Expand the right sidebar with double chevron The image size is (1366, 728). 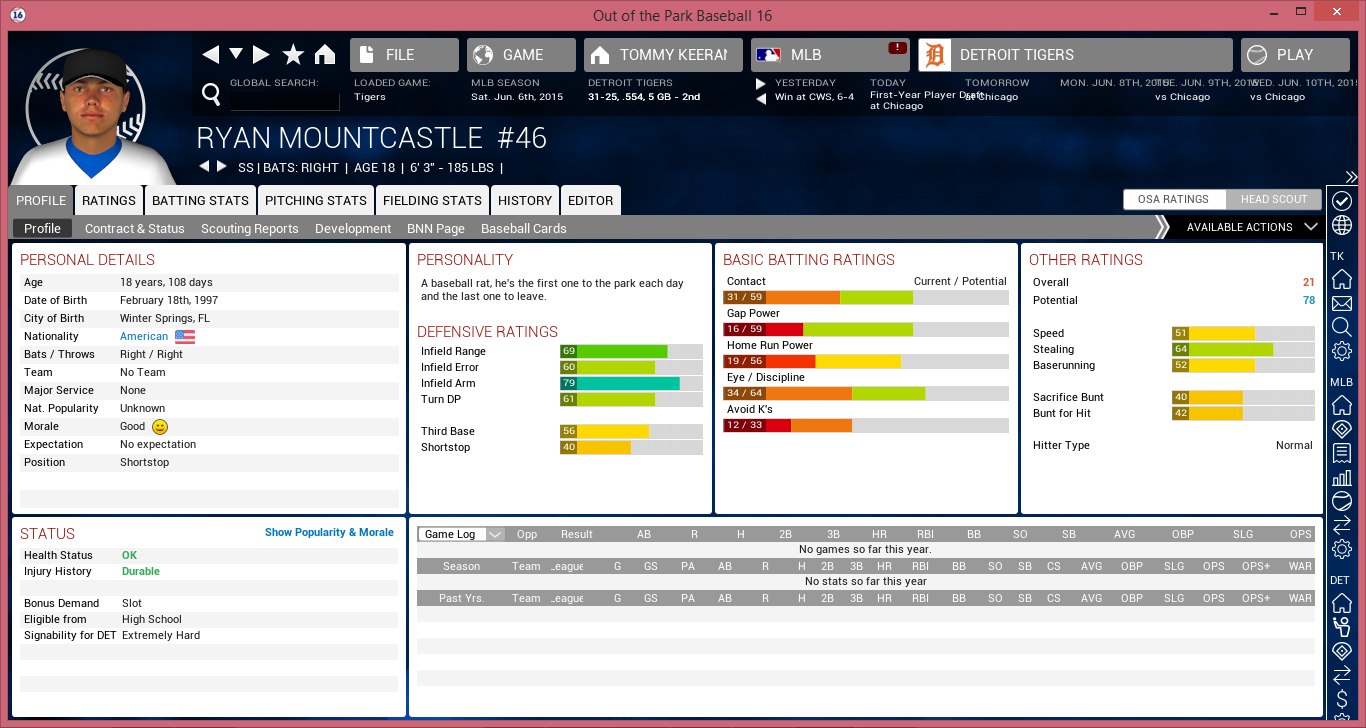[1351, 177]
